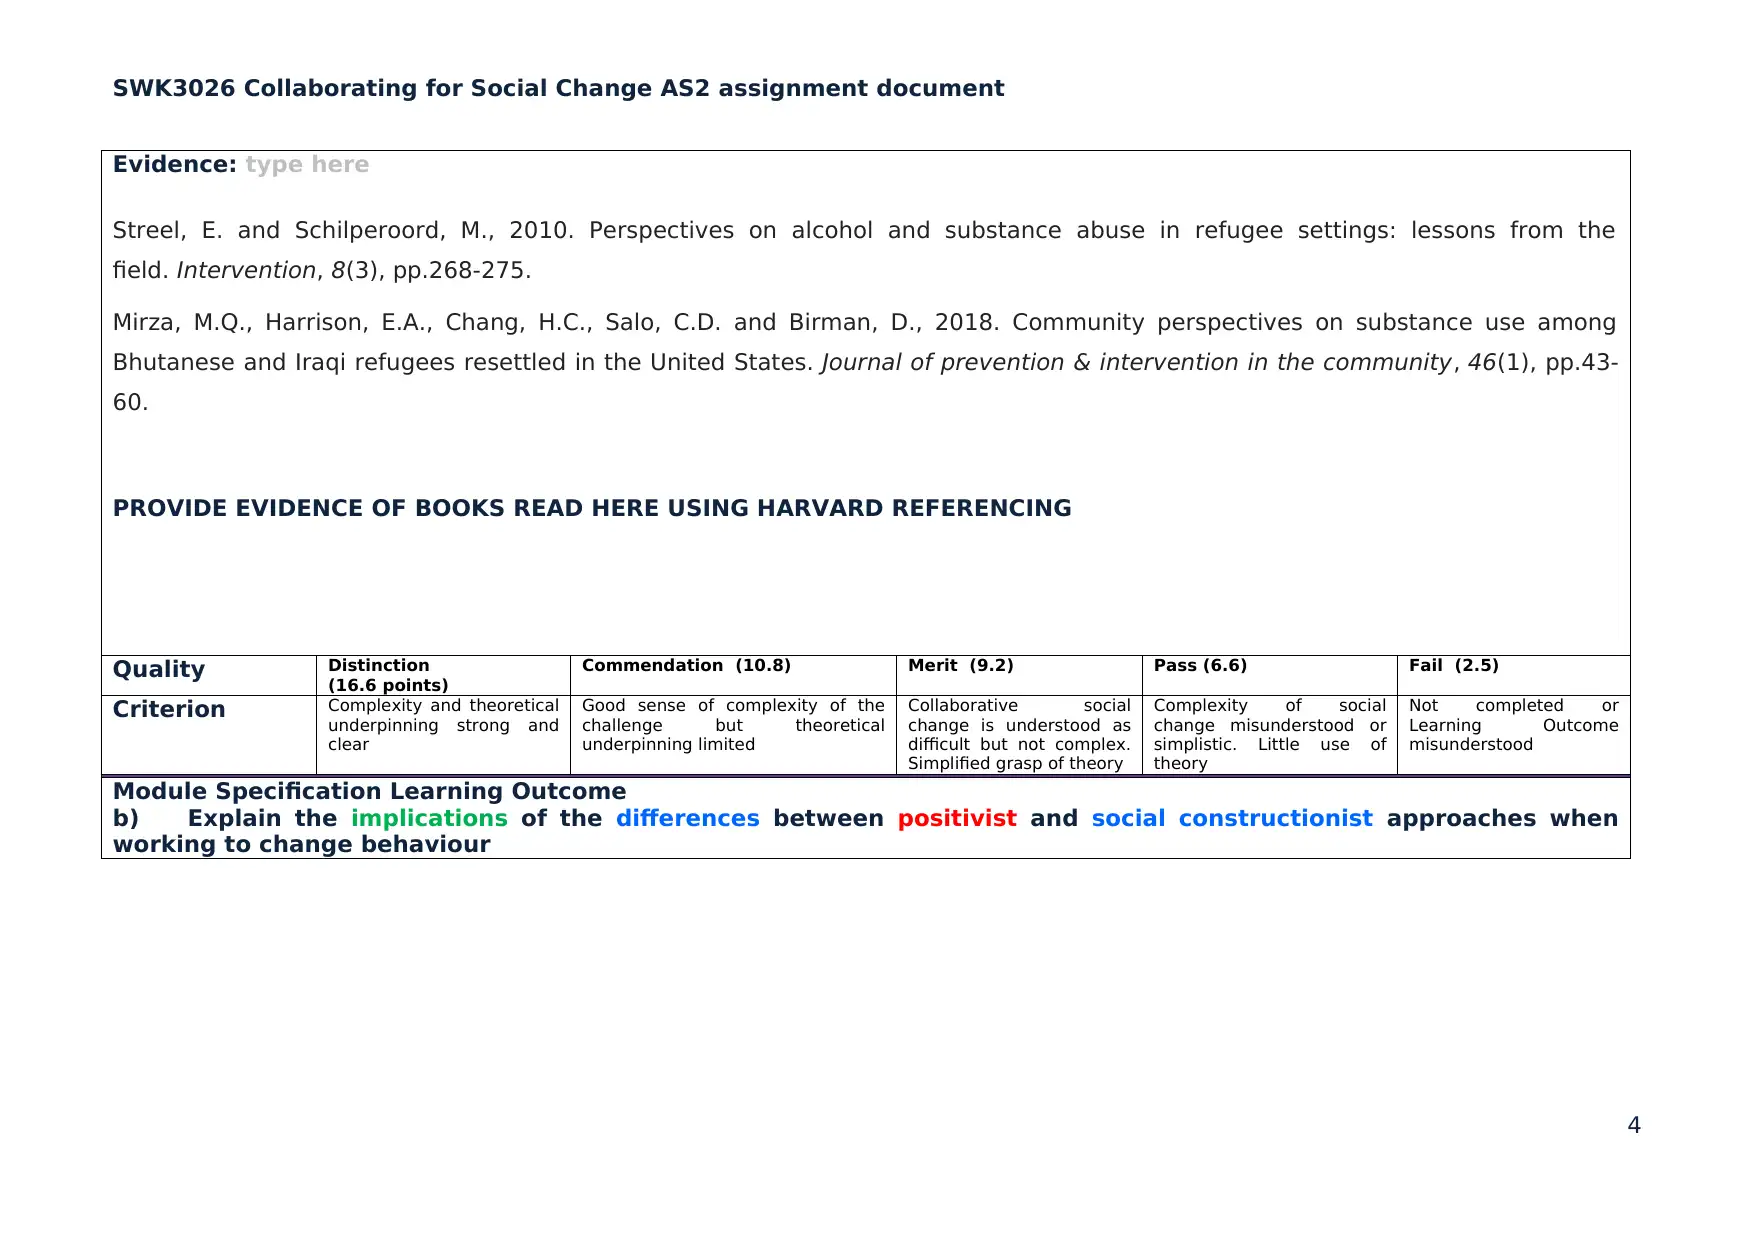This screenshot has width=1754, height=1241.
Task: Click the '60.' page number continuation line
Action: tap(130, 402)
